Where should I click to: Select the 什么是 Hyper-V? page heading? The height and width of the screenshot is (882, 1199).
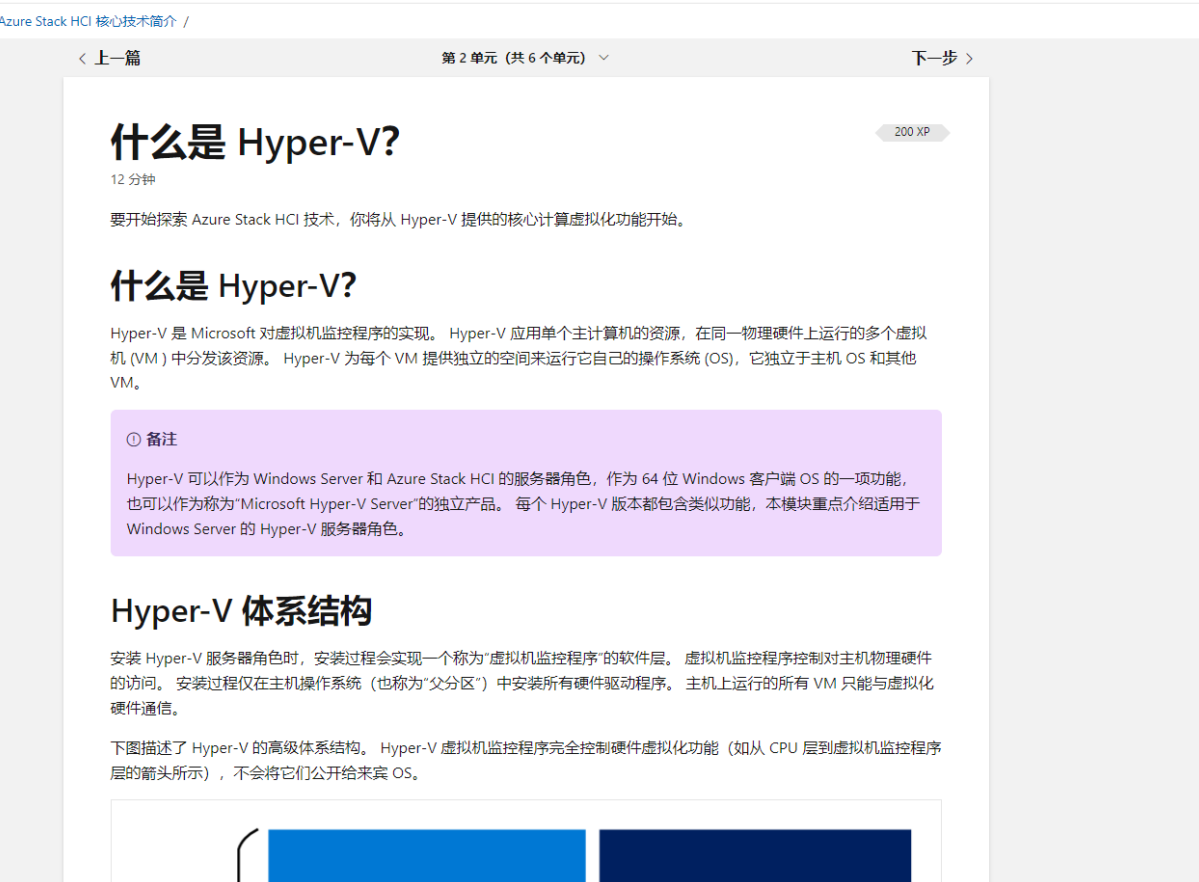pyautogui.click(x=255, y=141)
